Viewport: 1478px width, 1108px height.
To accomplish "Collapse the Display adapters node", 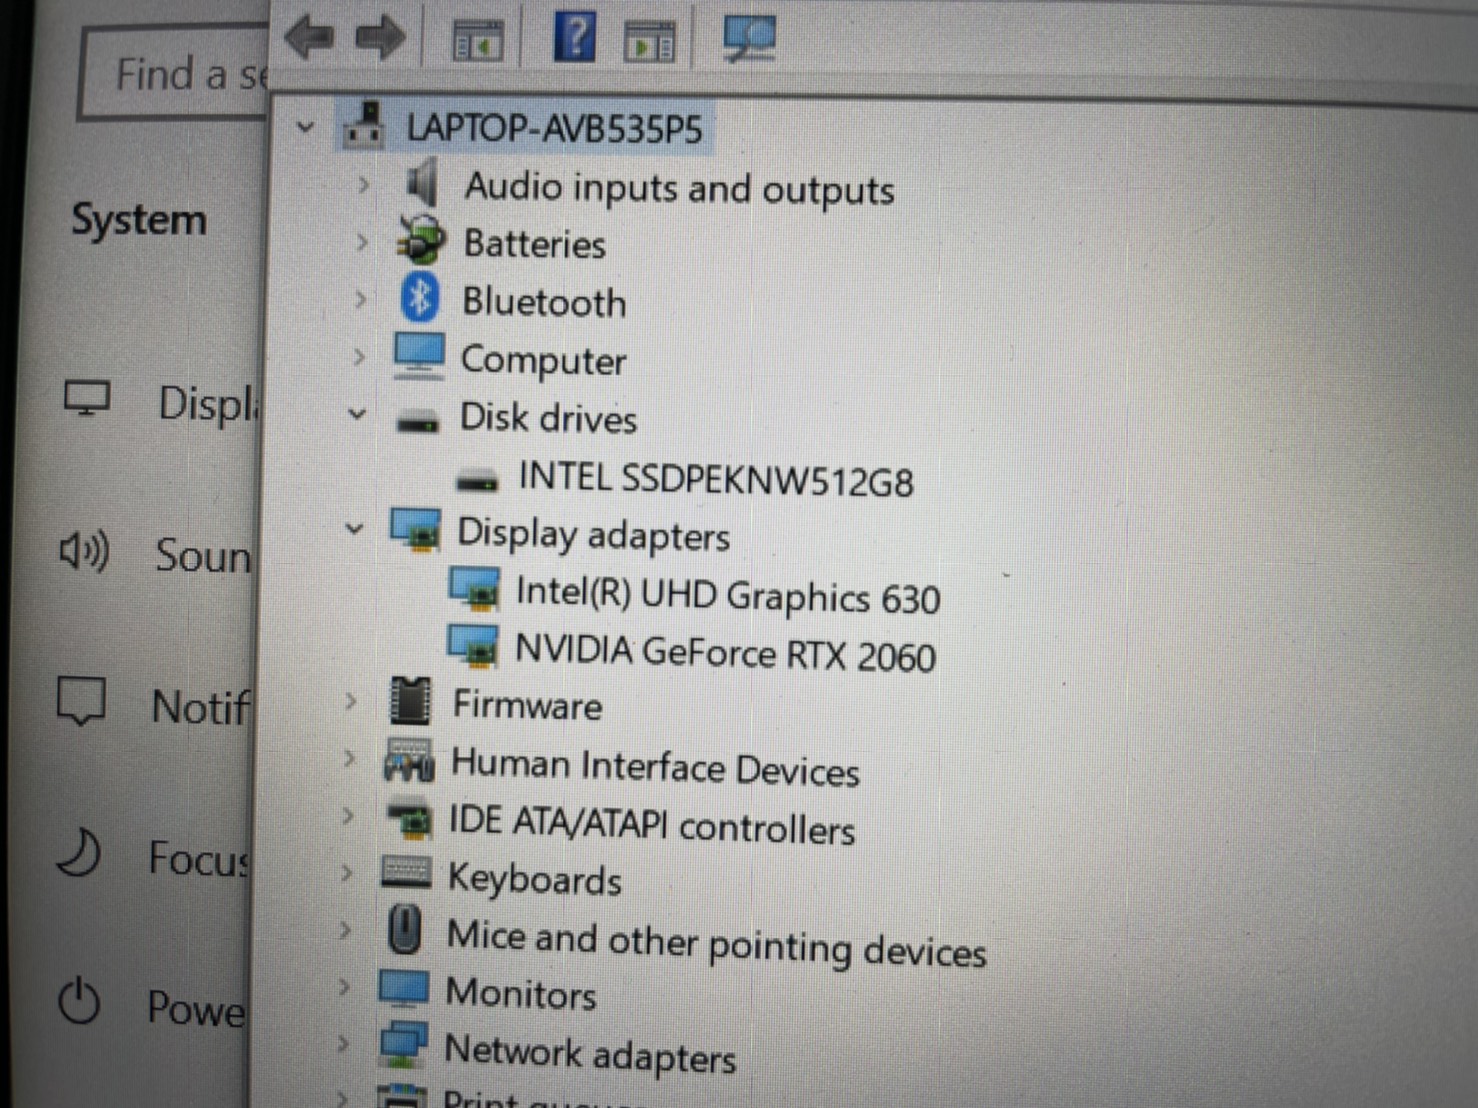I will [354, 529].
